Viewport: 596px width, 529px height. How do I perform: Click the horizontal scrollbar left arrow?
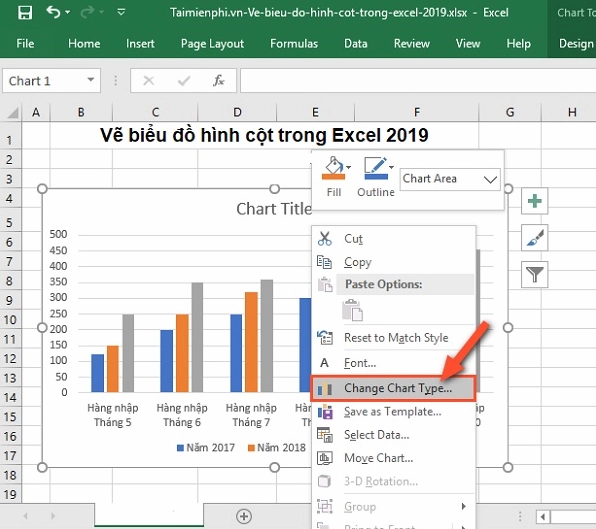(542, 516)
